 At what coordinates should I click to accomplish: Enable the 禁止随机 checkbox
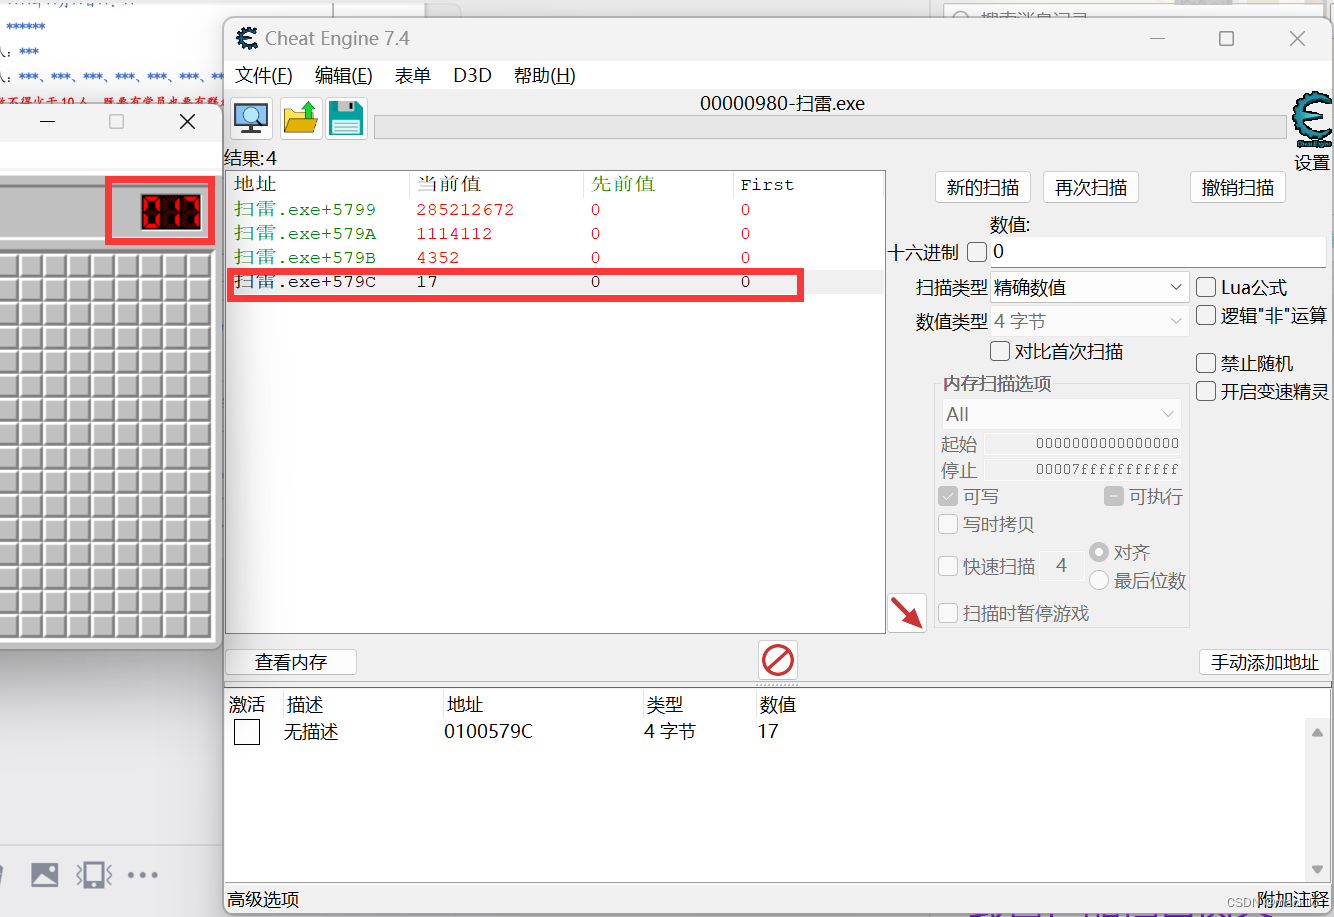[1206, 363]
